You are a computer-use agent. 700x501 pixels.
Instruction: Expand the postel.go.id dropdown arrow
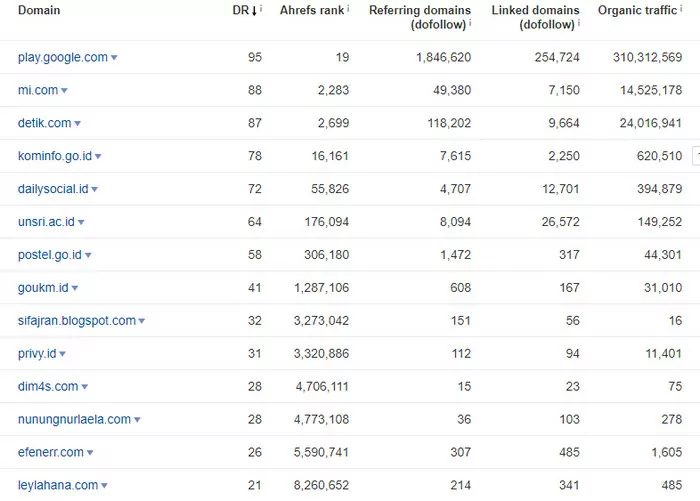tap(88, 255)
